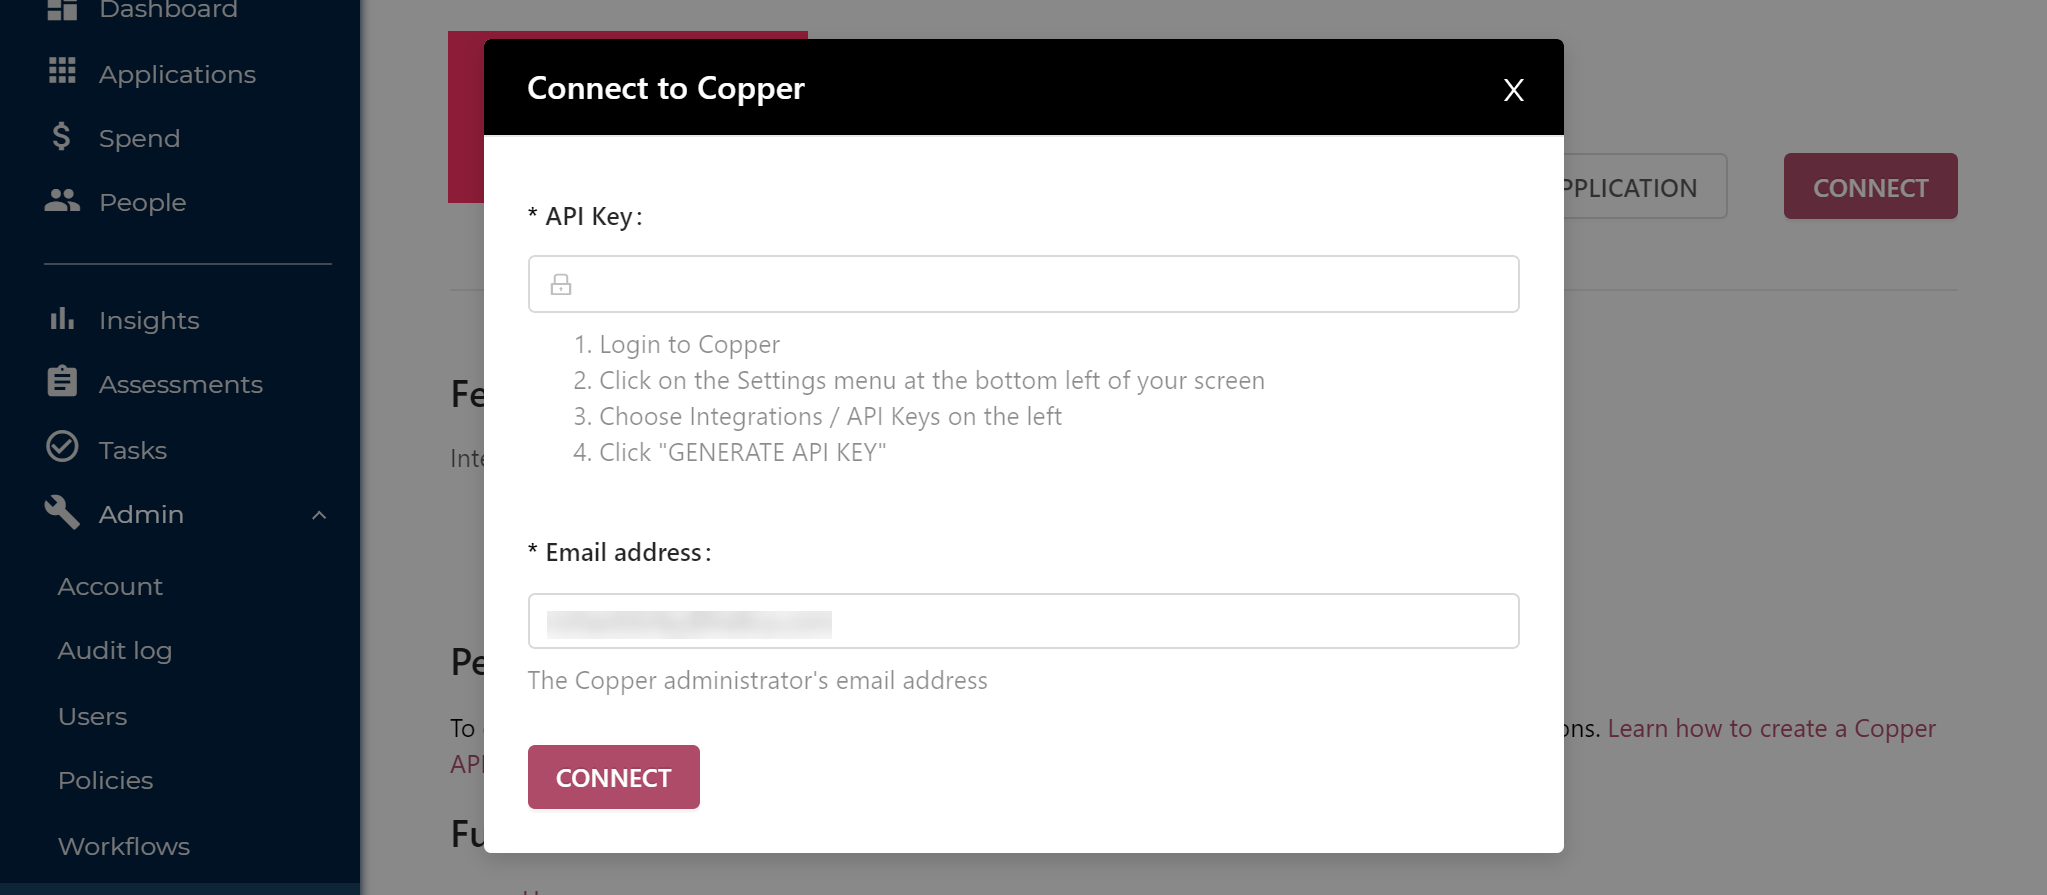This screenshot has width=2047, height=895.
Task: Click the Tasks checkmark circle icon
Action: [x=62, y=446]
